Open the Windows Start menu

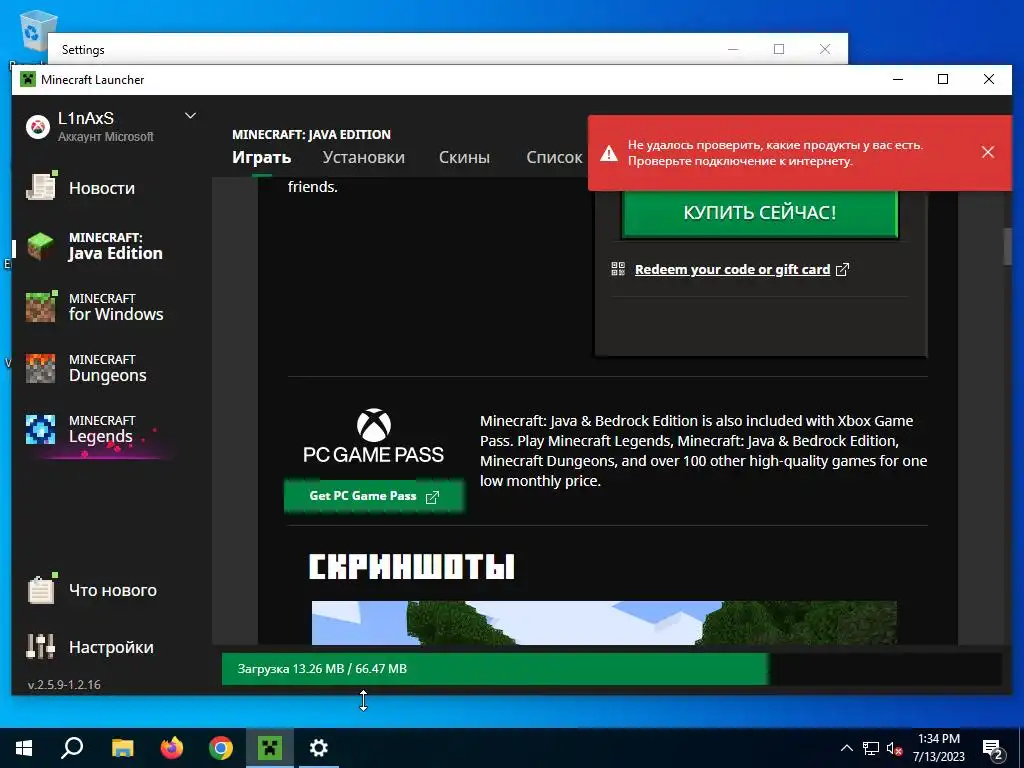coord(24,748)
